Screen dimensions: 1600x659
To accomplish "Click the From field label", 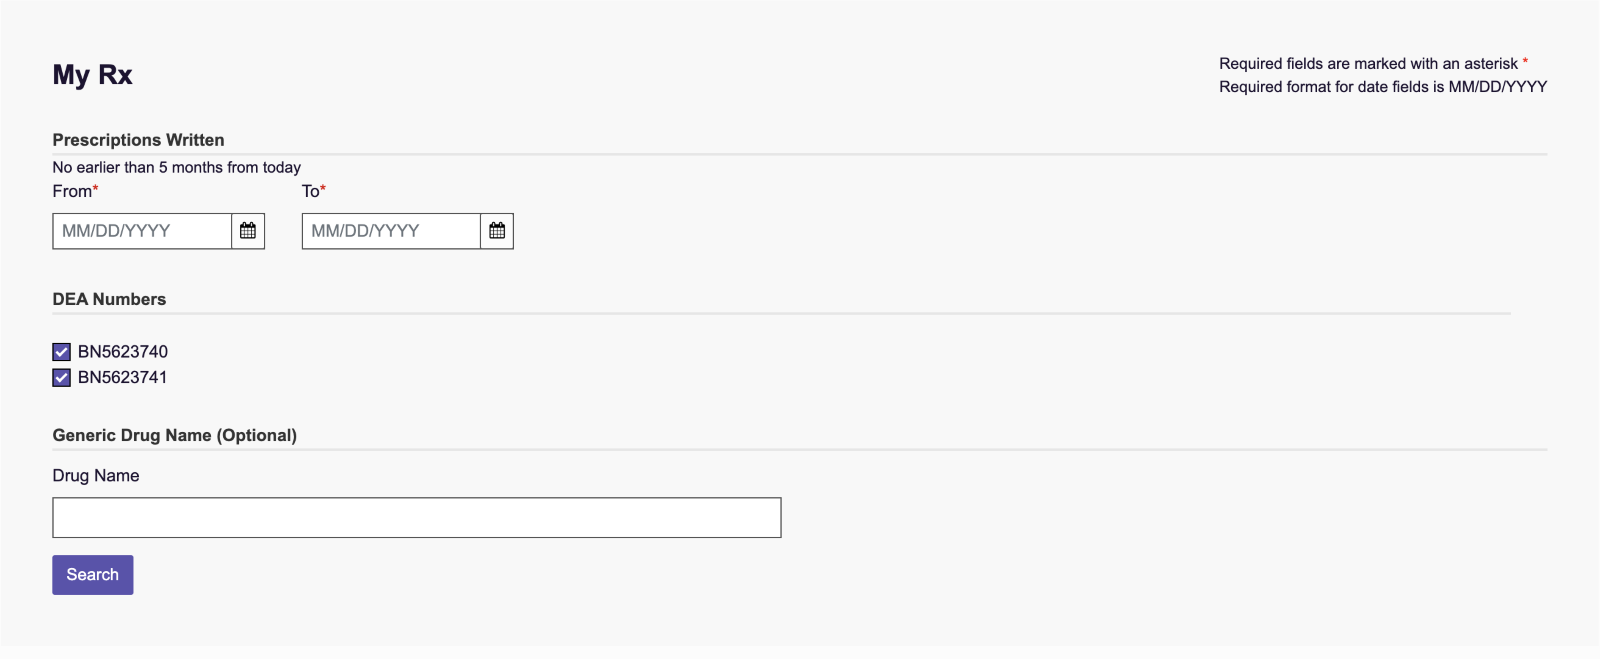I will (x=72, y=191).
